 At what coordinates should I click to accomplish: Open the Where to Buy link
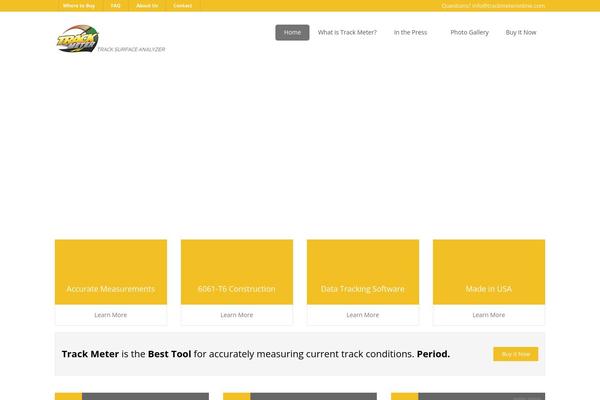(x=79, y=6)
